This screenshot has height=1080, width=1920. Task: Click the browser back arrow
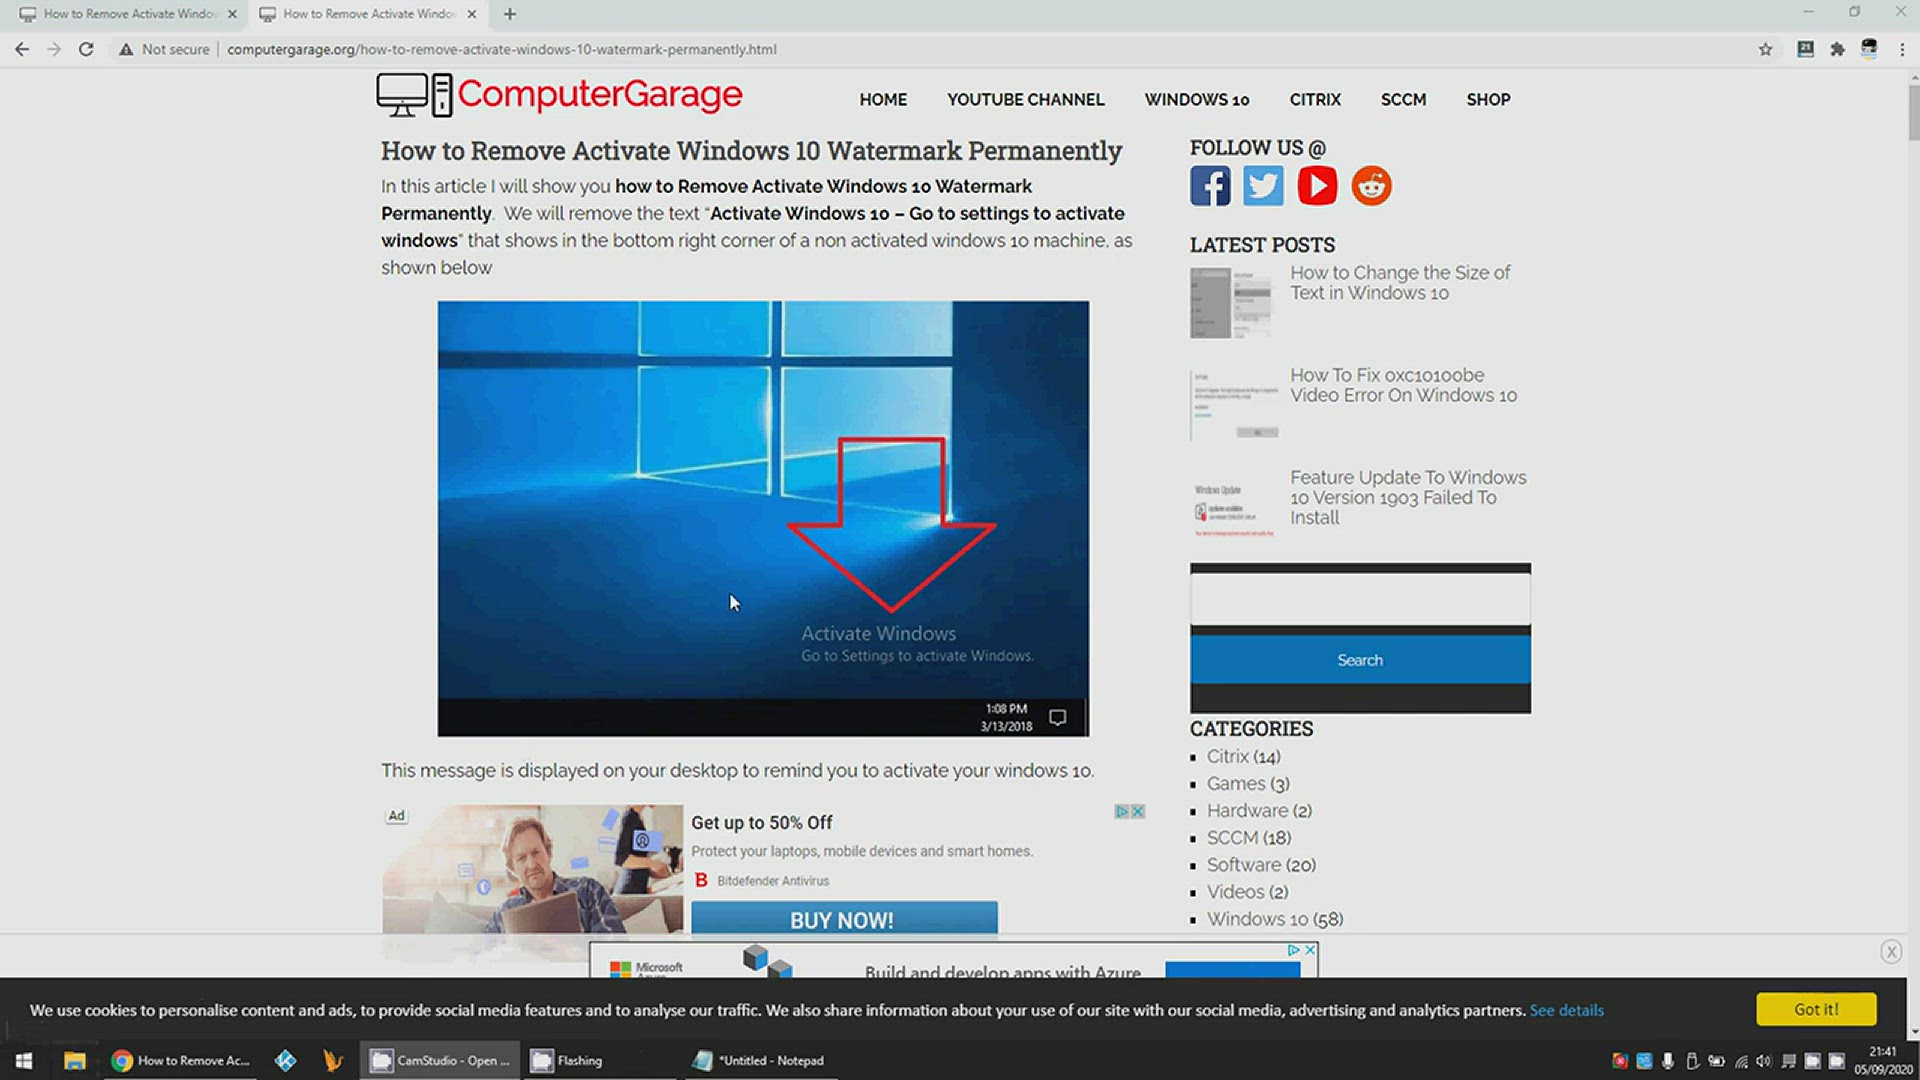coord(22,49)
